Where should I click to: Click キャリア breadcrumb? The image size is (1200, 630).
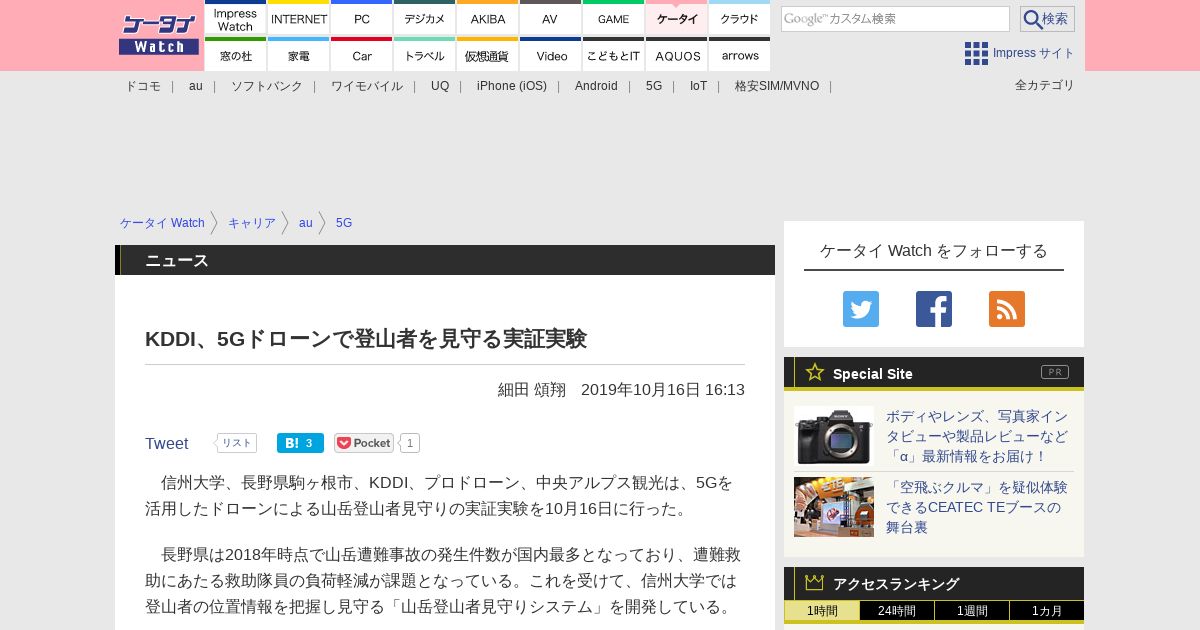(x=252, y=223)
